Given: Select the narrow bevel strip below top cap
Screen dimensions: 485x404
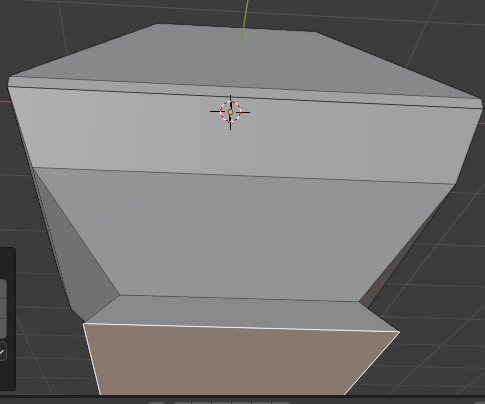Looking at the screenshot, I should [245, 92].
